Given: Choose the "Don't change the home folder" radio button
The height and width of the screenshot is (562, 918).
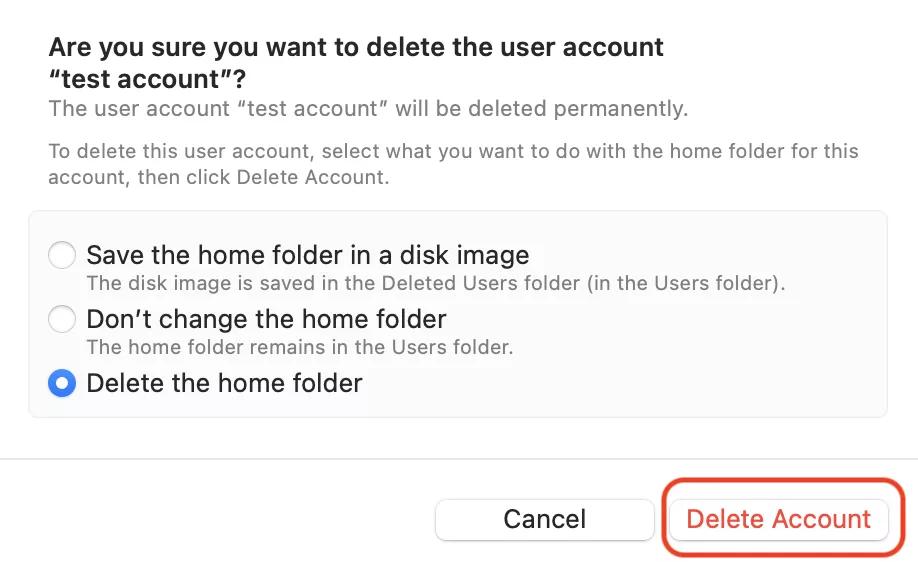Looking at the screenshot, I should point(62,320).
